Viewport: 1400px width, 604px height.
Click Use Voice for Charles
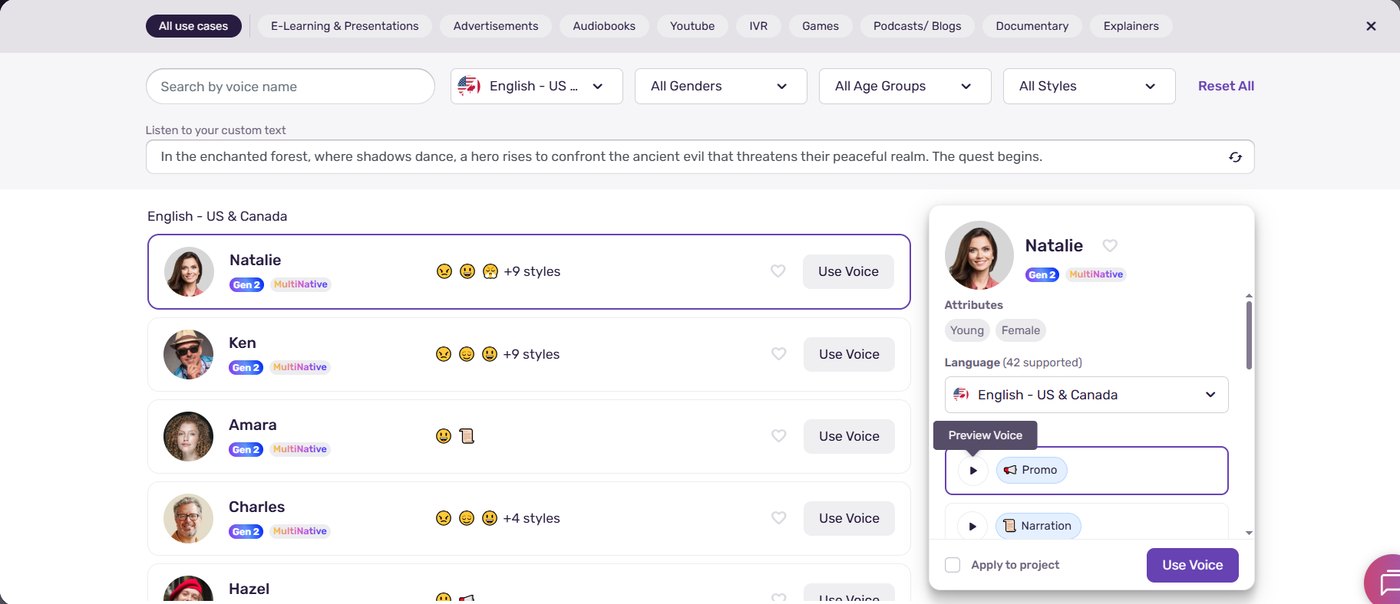pyautogui.click(x=849, y=518)
